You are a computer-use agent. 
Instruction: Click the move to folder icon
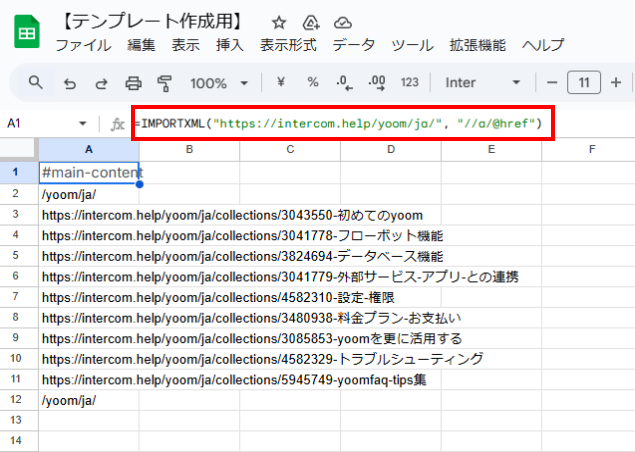[x=311, y=22]
